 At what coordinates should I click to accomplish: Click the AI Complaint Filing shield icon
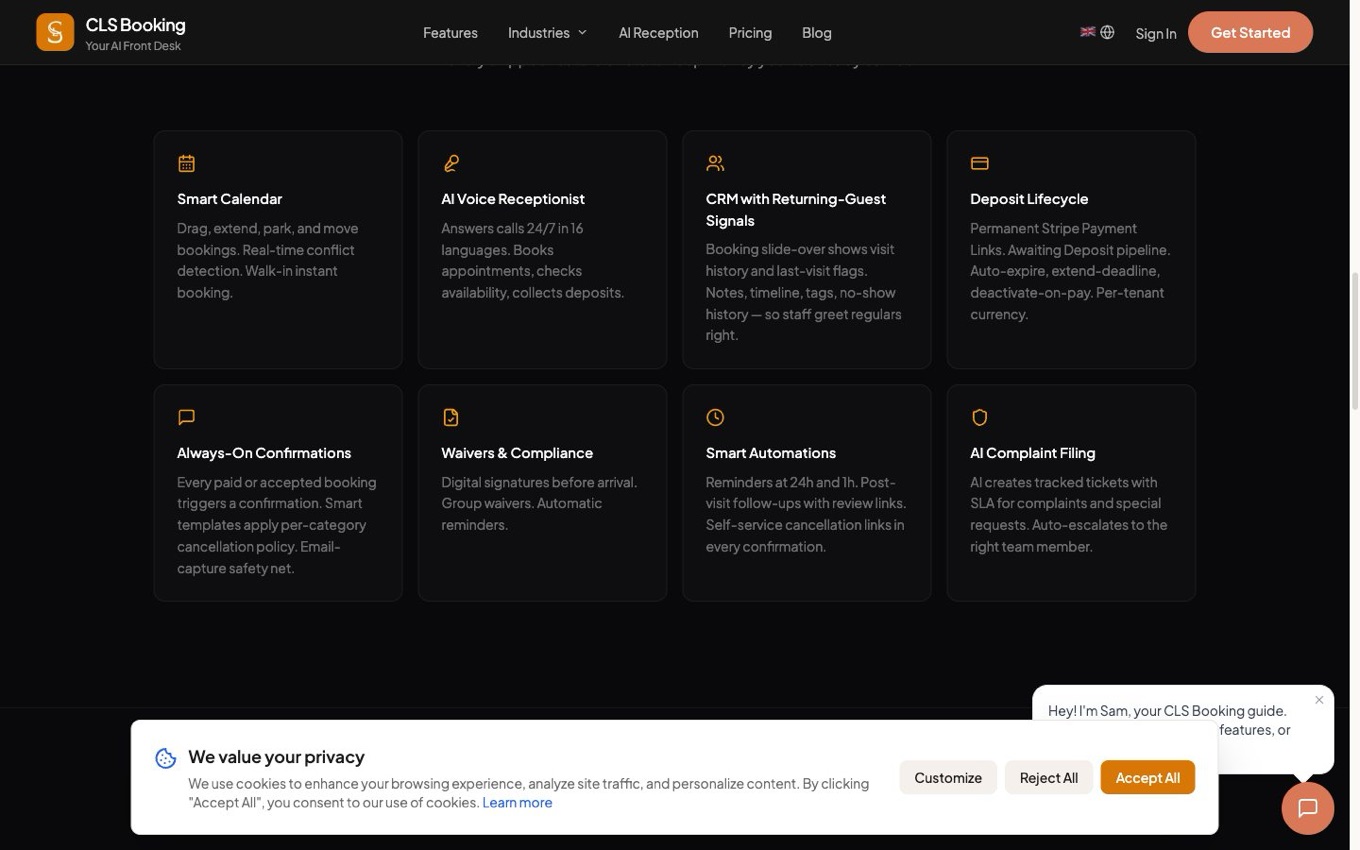click(x=980, y=417)
